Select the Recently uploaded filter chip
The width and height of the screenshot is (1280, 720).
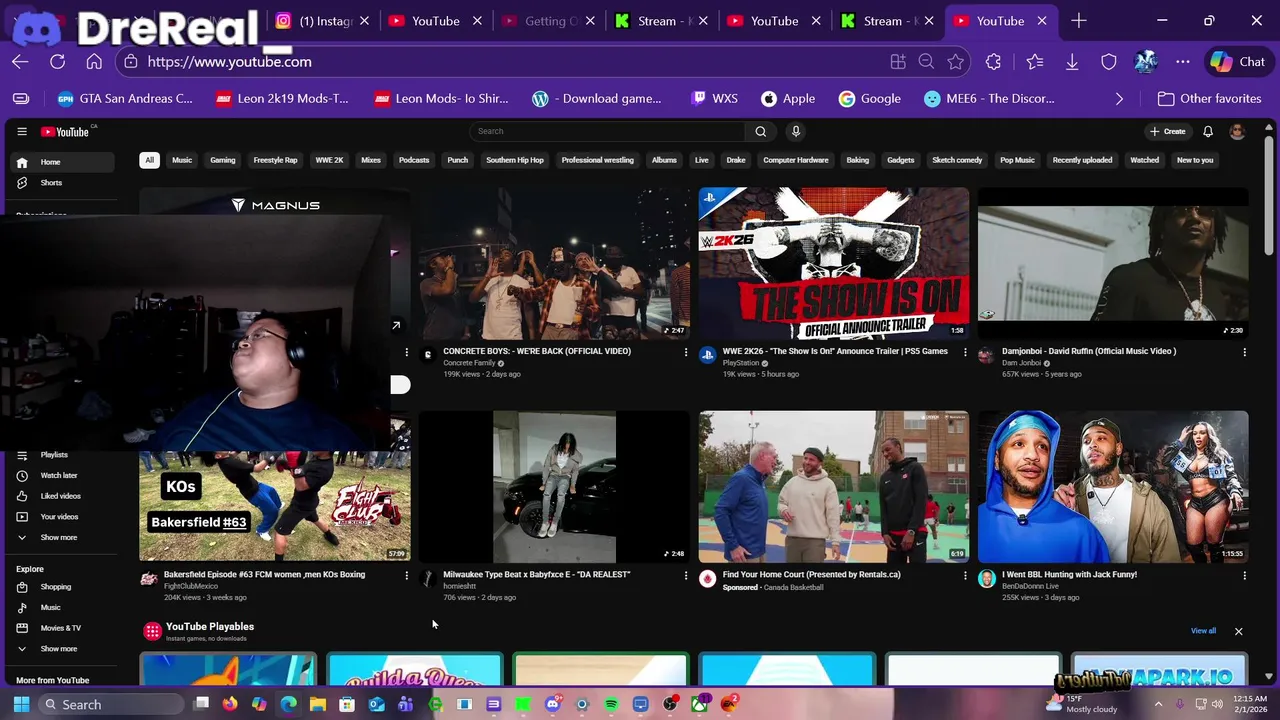(x=1082, y=160)
